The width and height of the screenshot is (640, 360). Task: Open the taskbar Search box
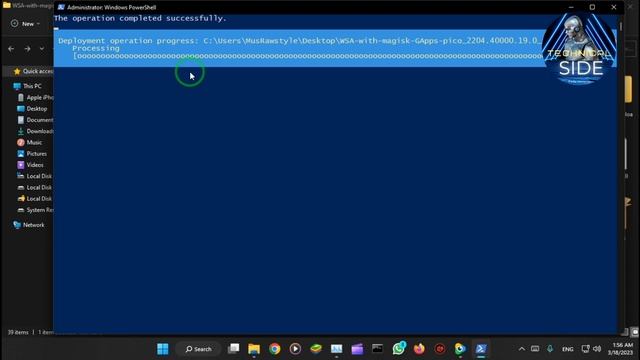(x=198, y=349)
